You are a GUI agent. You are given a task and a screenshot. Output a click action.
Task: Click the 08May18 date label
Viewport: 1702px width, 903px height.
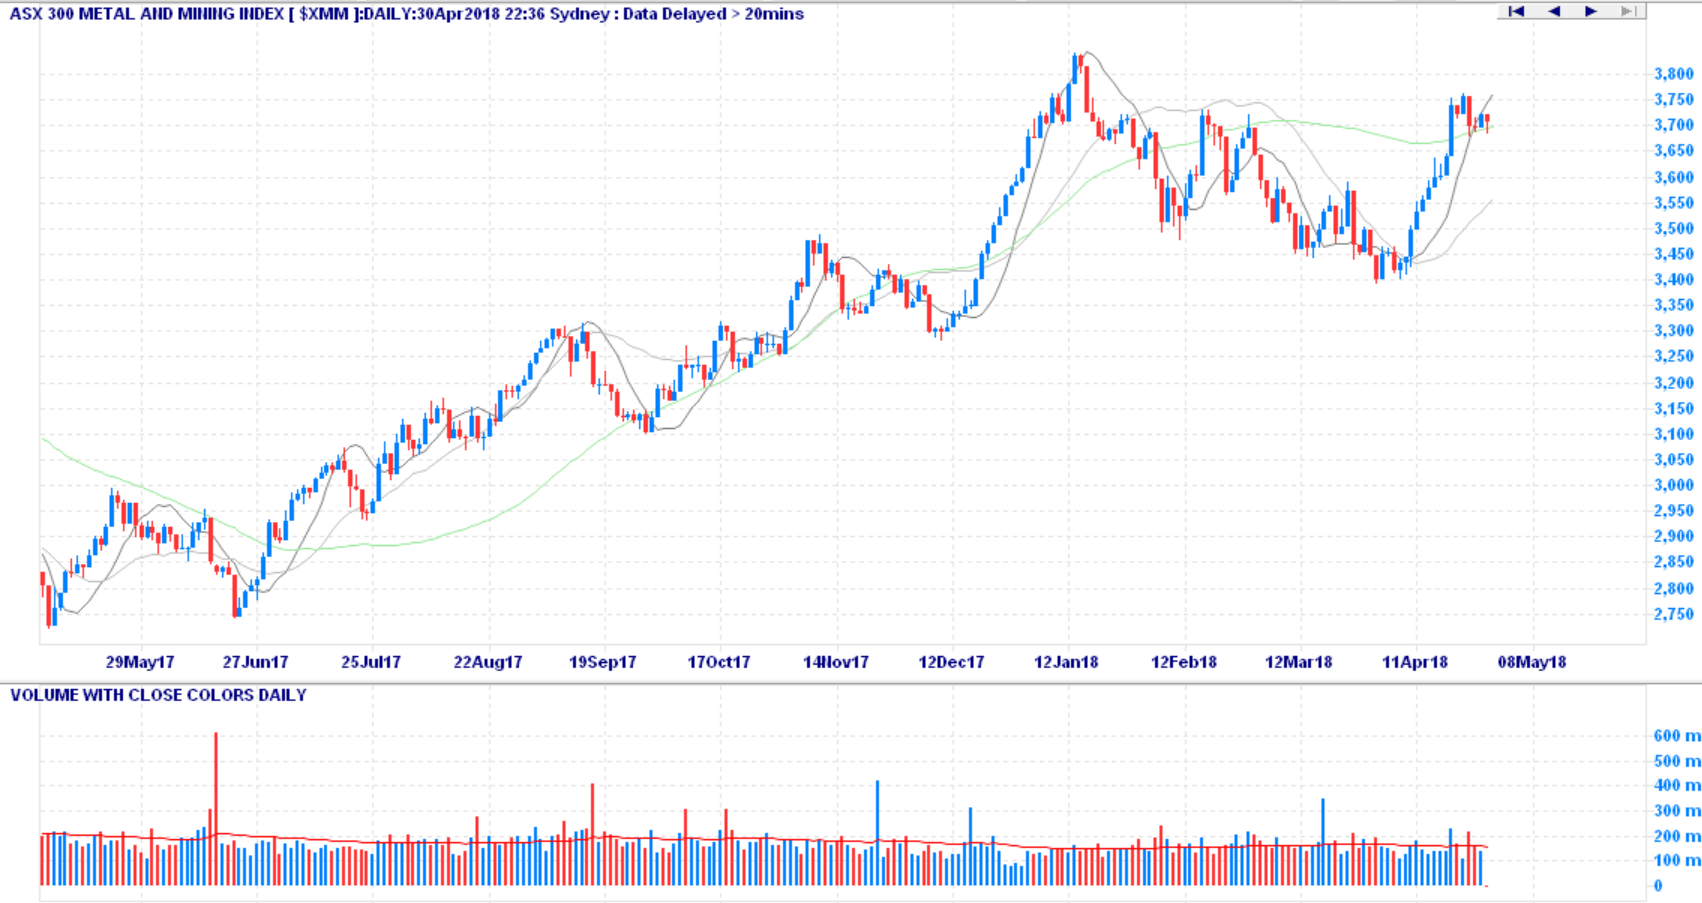1532,662
